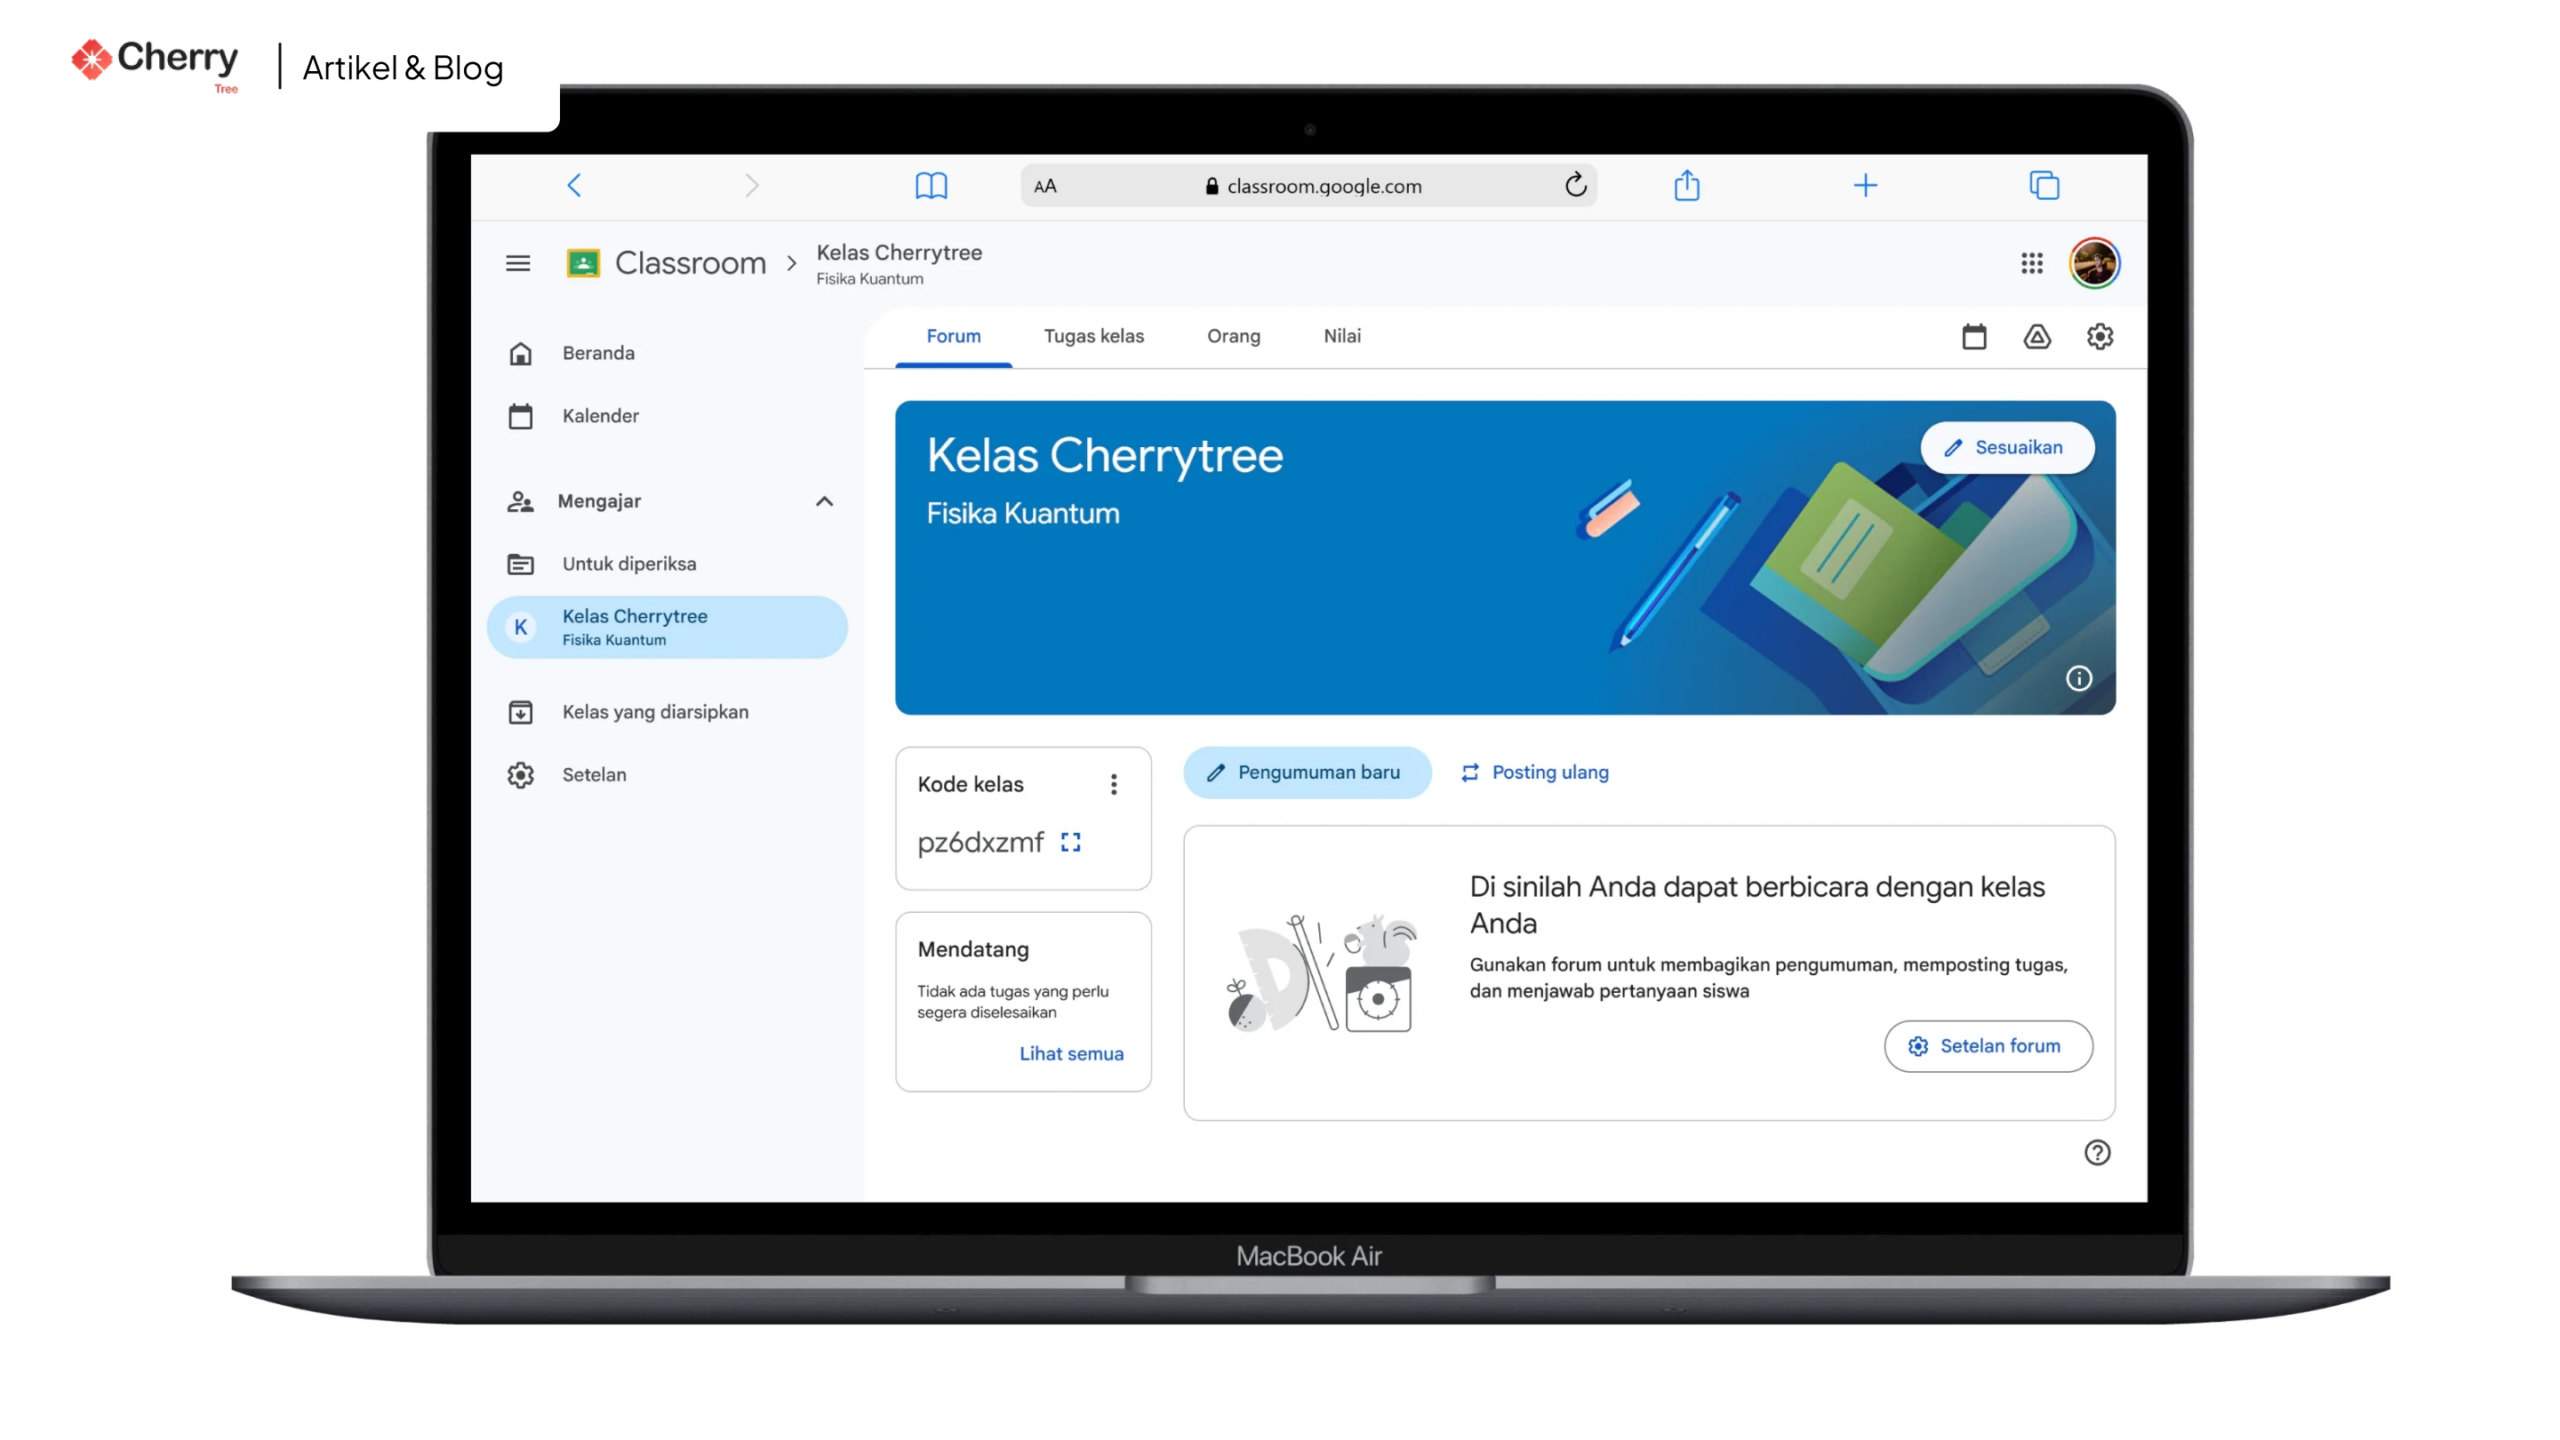Click the Mendatang card title

[973, 949]
